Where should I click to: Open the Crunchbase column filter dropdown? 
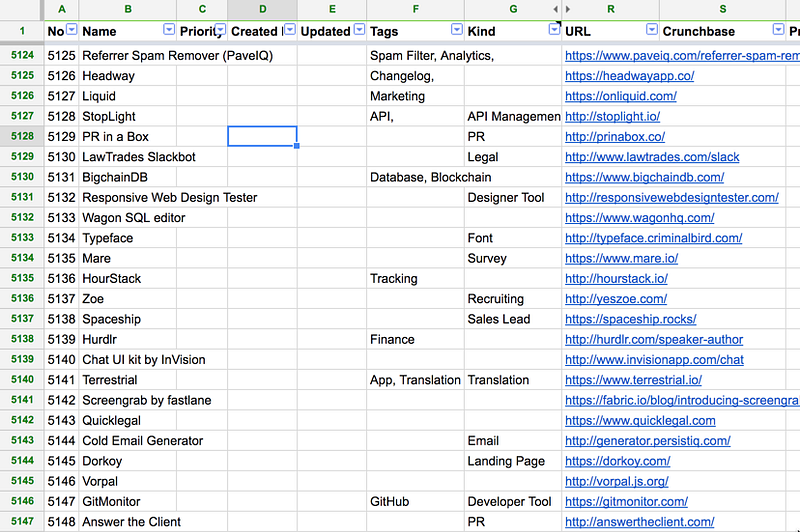778,30
